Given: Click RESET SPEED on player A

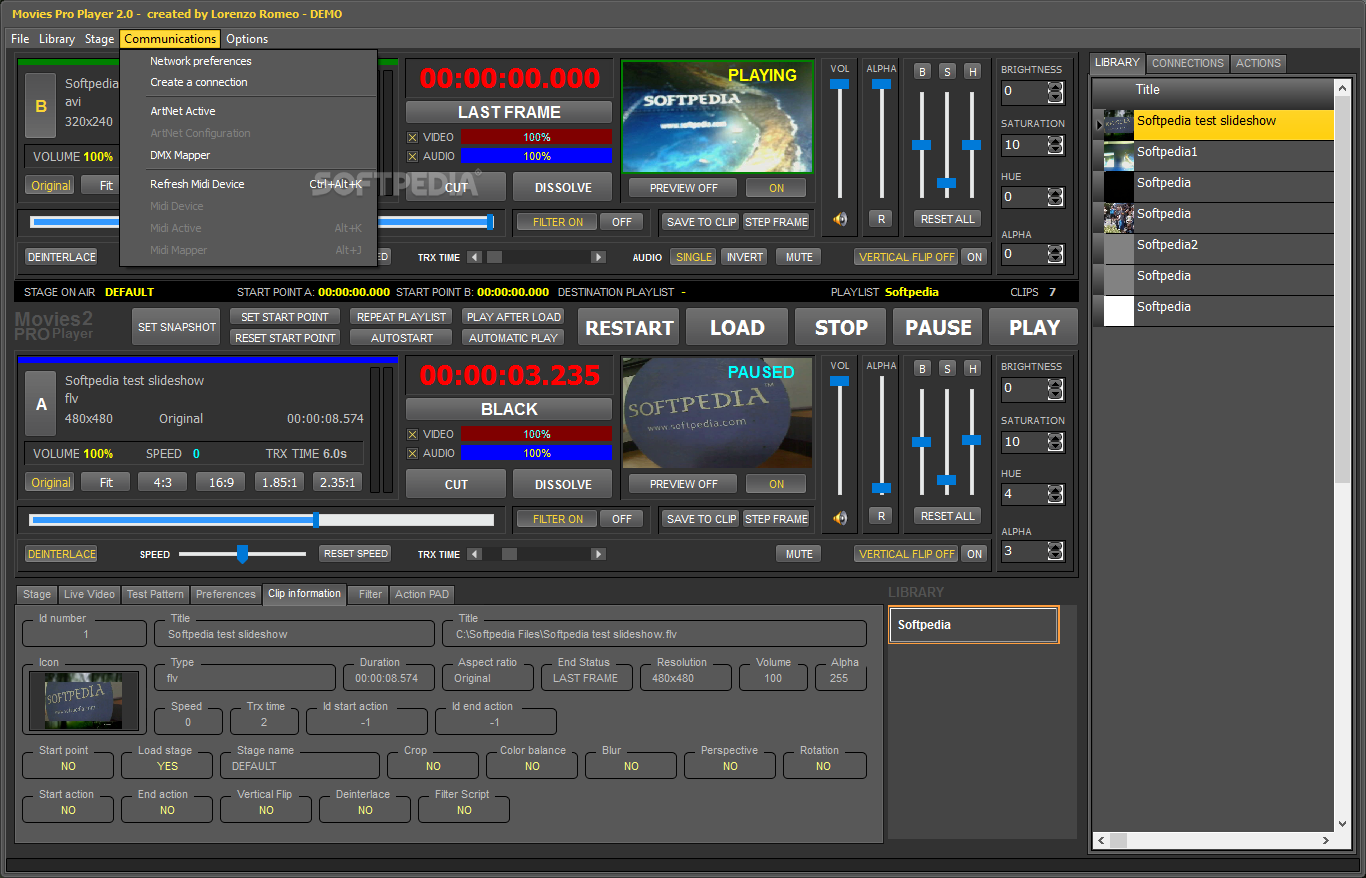Looking at the screenshot, I should (355, 554).
